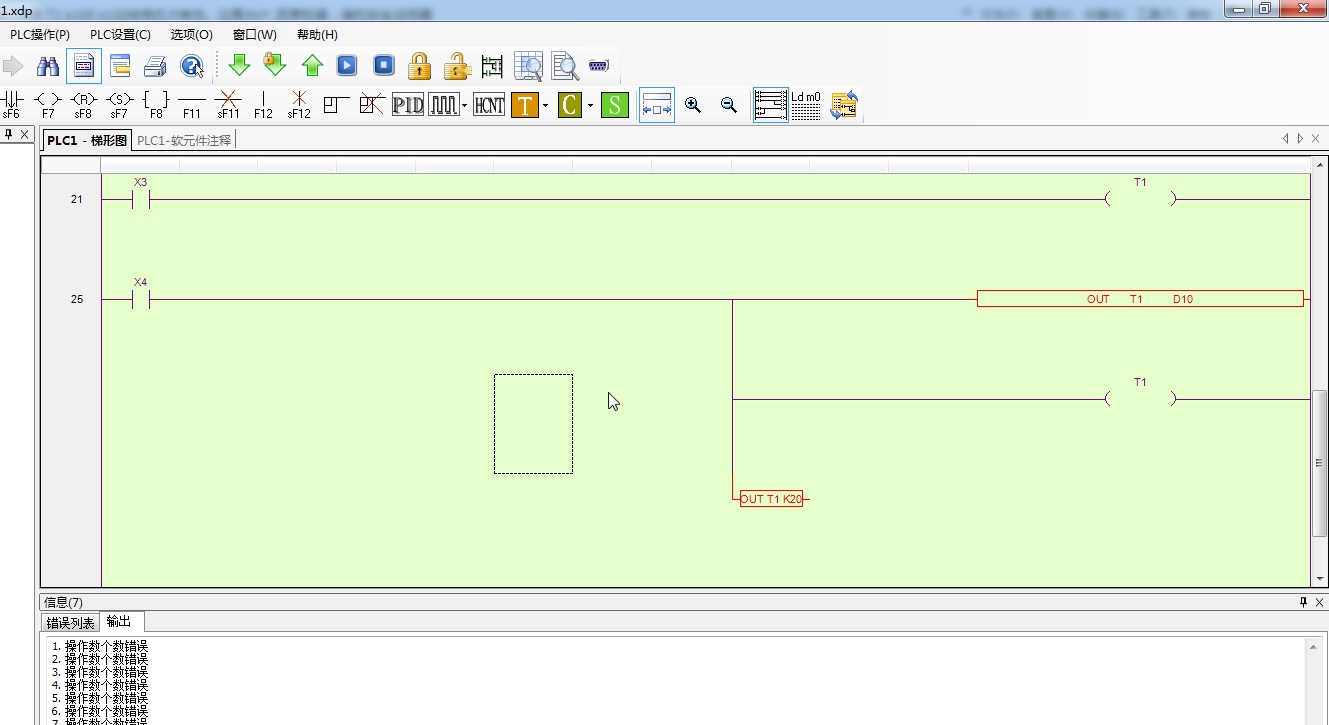The image size is (1329, 725).
Task: Toggle ladder diagram view mode
Action: pos(771,105)
